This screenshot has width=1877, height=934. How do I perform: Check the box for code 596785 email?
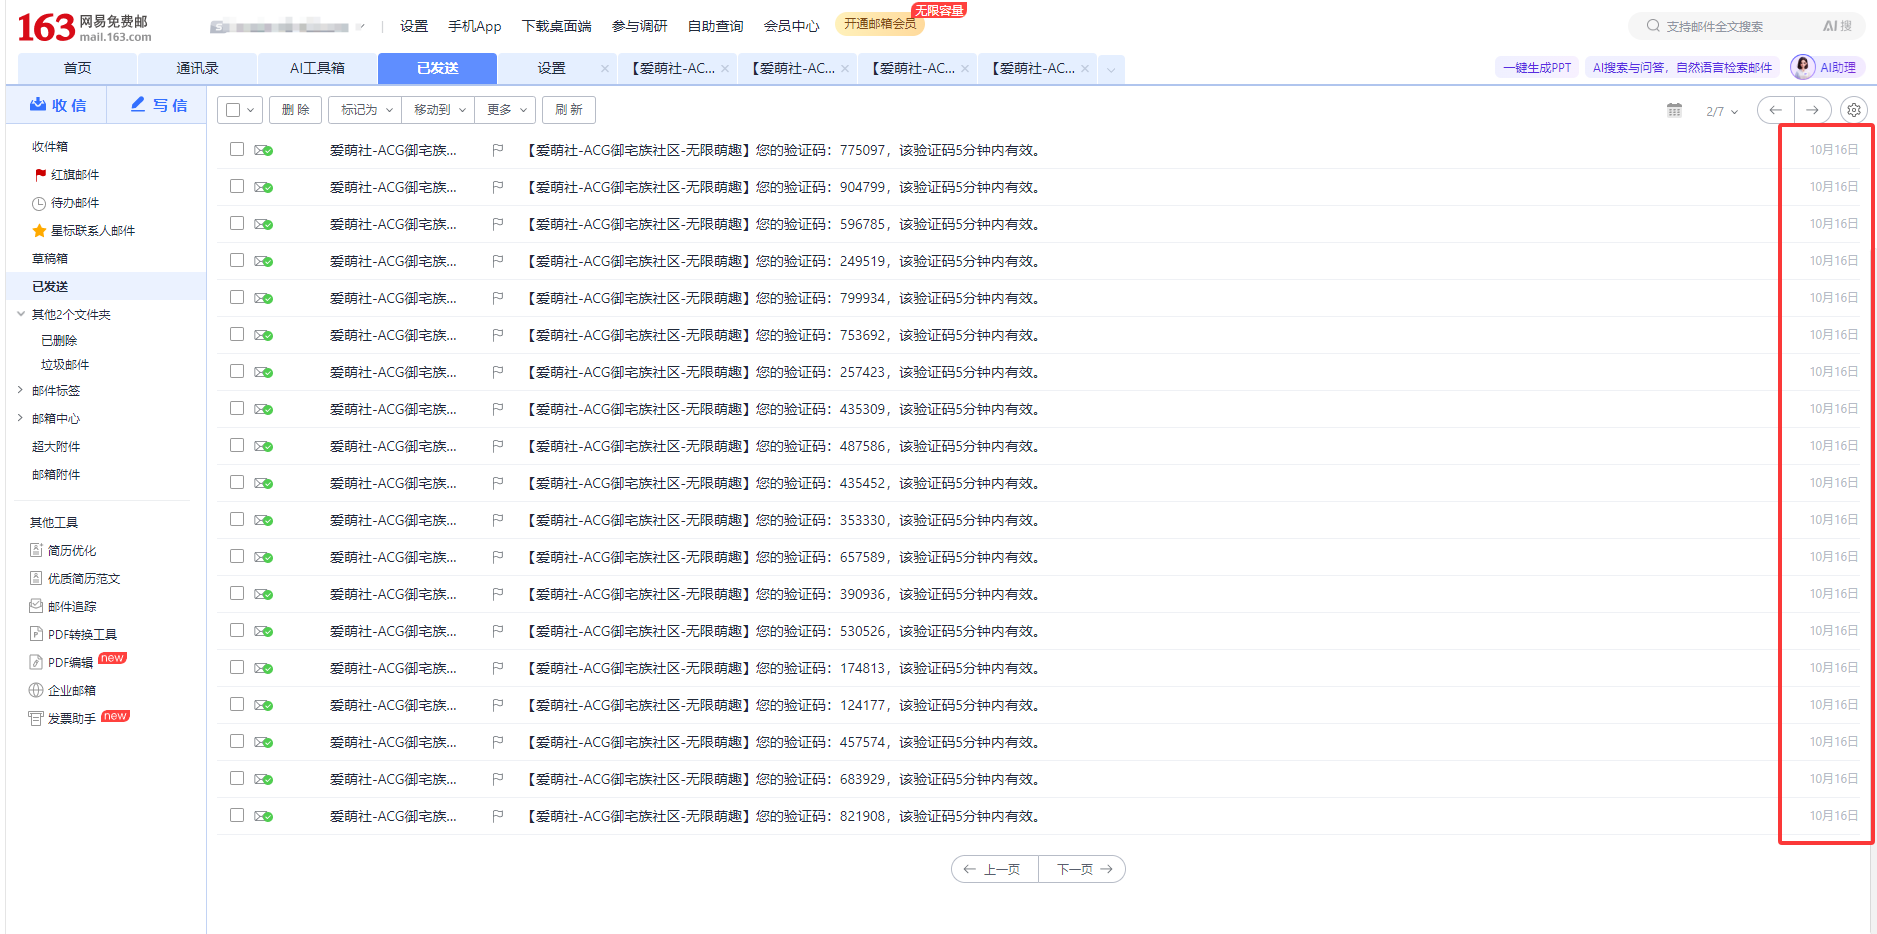click(237, 223)
